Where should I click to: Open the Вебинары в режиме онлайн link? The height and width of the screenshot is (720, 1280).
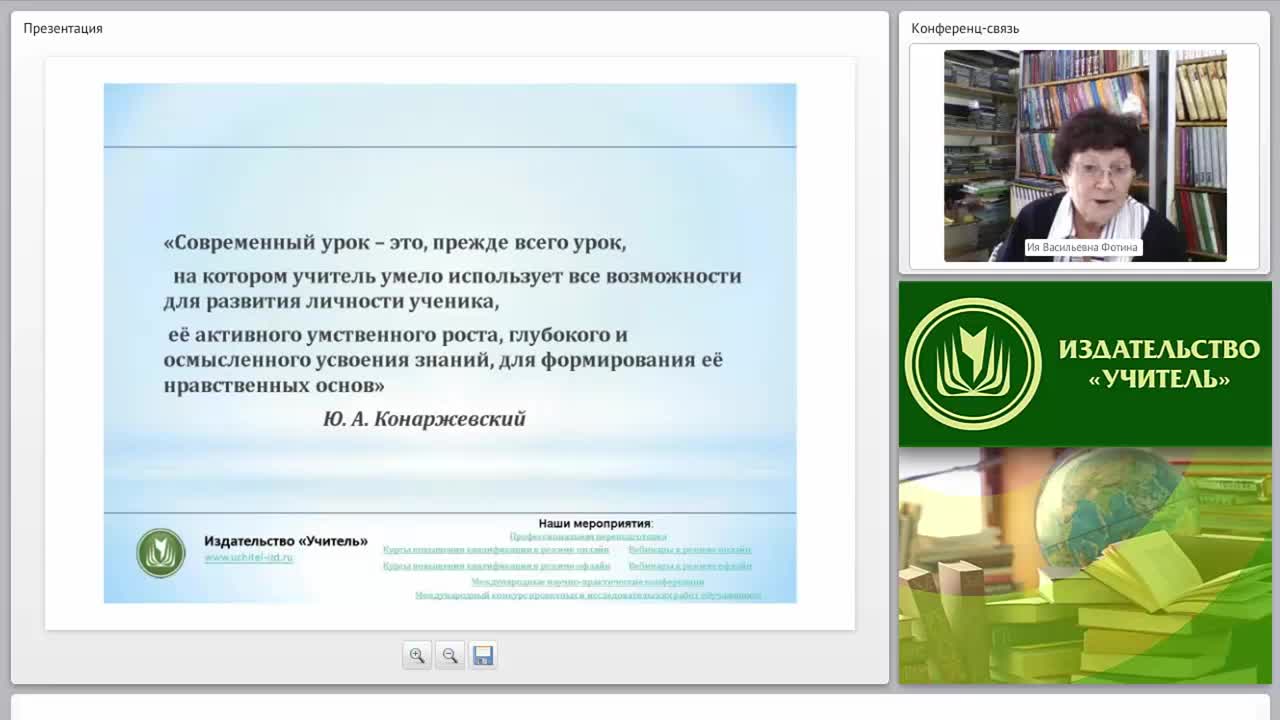690,550
